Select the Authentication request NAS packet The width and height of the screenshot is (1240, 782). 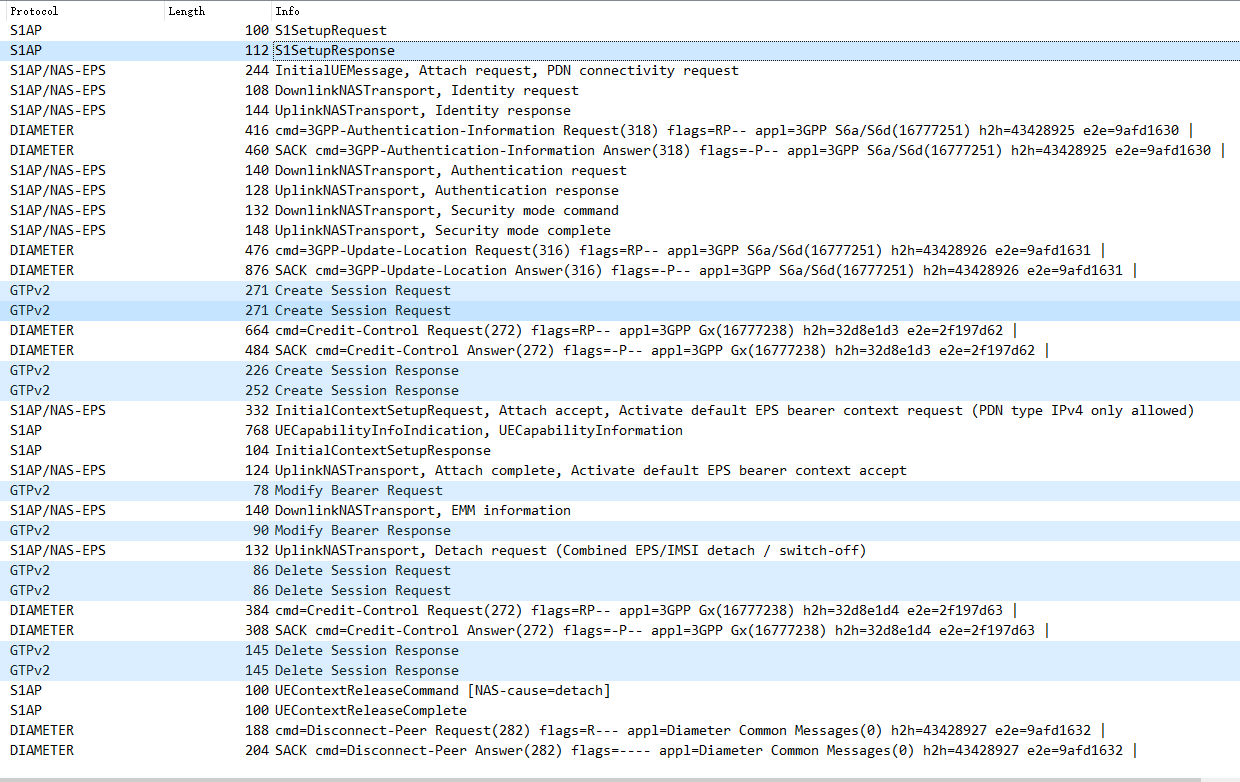[x=620, y=171]
